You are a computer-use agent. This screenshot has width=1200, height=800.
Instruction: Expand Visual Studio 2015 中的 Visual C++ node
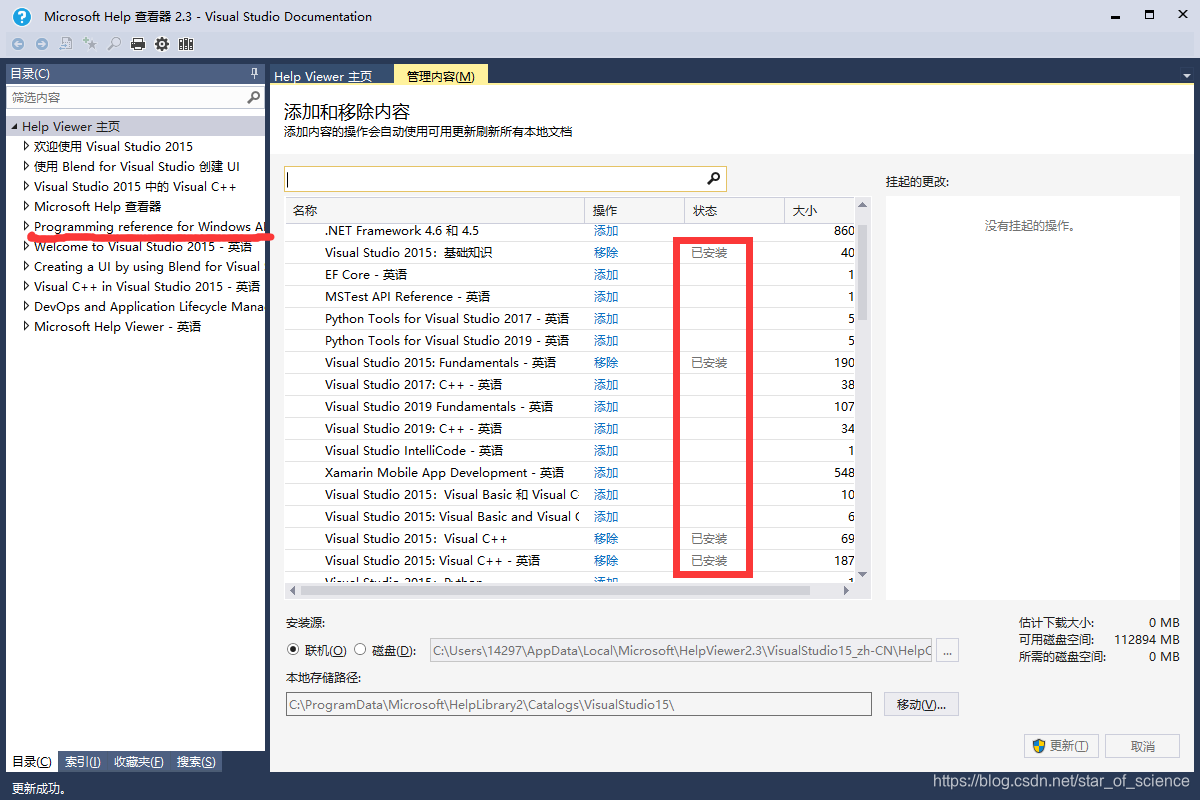[26, 186]
